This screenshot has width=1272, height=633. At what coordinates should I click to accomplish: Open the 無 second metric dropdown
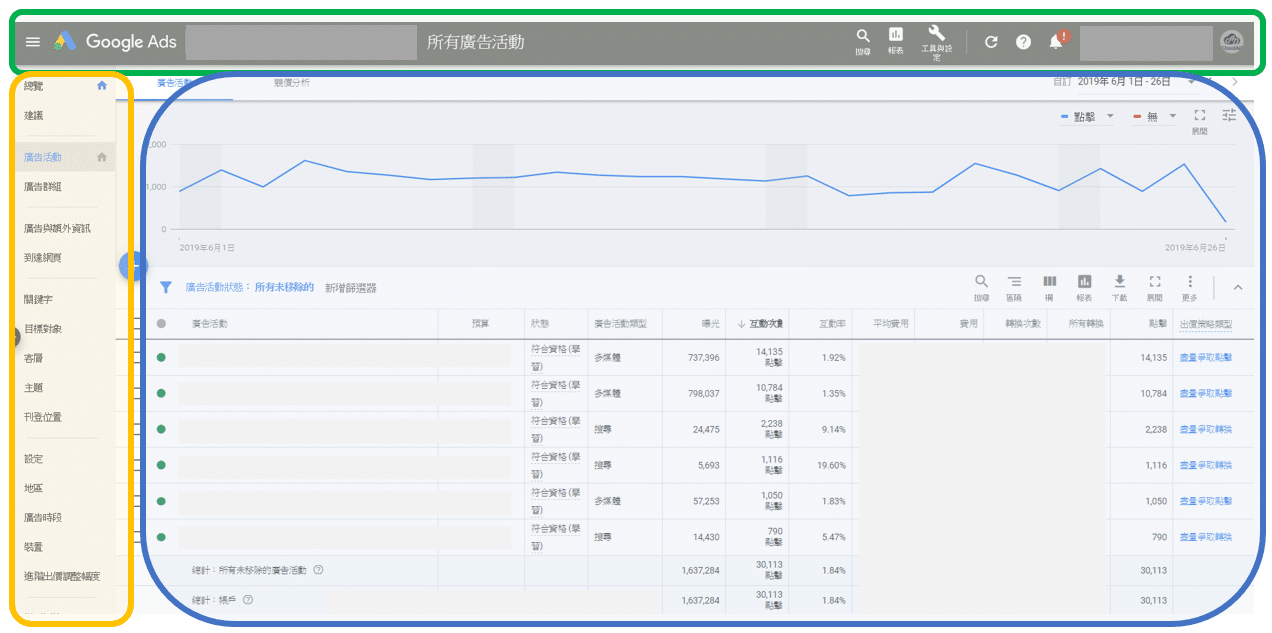1160,116
